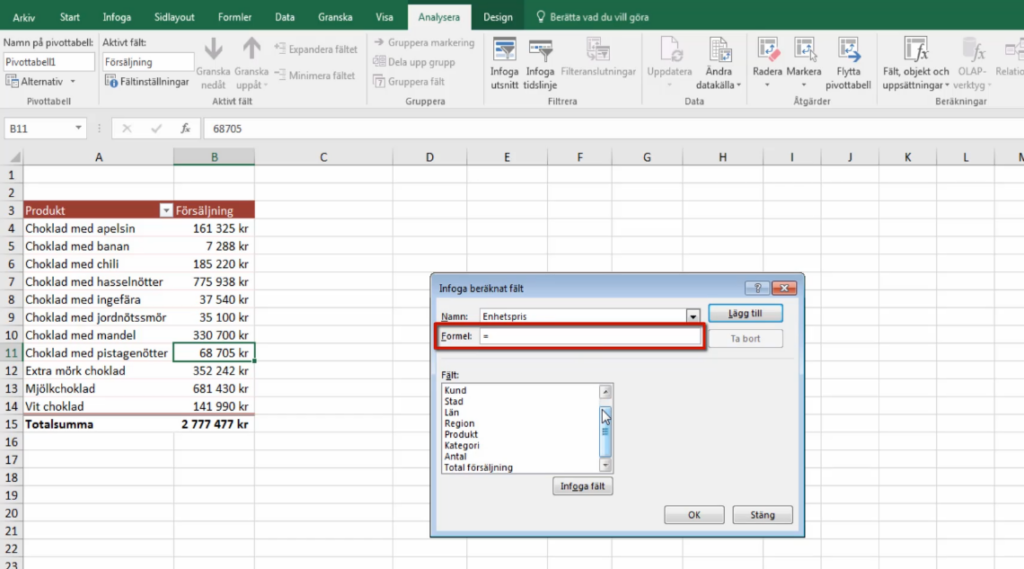
Task: Click into the Formel input field
Action: (x=590, y=336)
